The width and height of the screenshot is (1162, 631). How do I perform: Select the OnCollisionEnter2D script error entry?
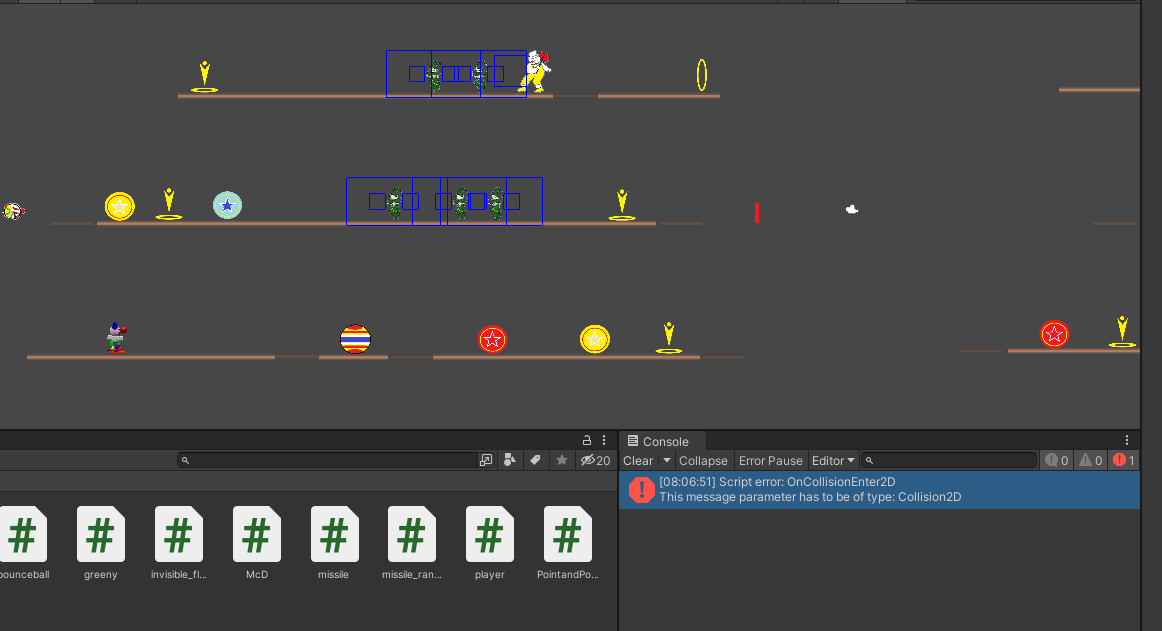pyautogui.click(x=879, y=489)
